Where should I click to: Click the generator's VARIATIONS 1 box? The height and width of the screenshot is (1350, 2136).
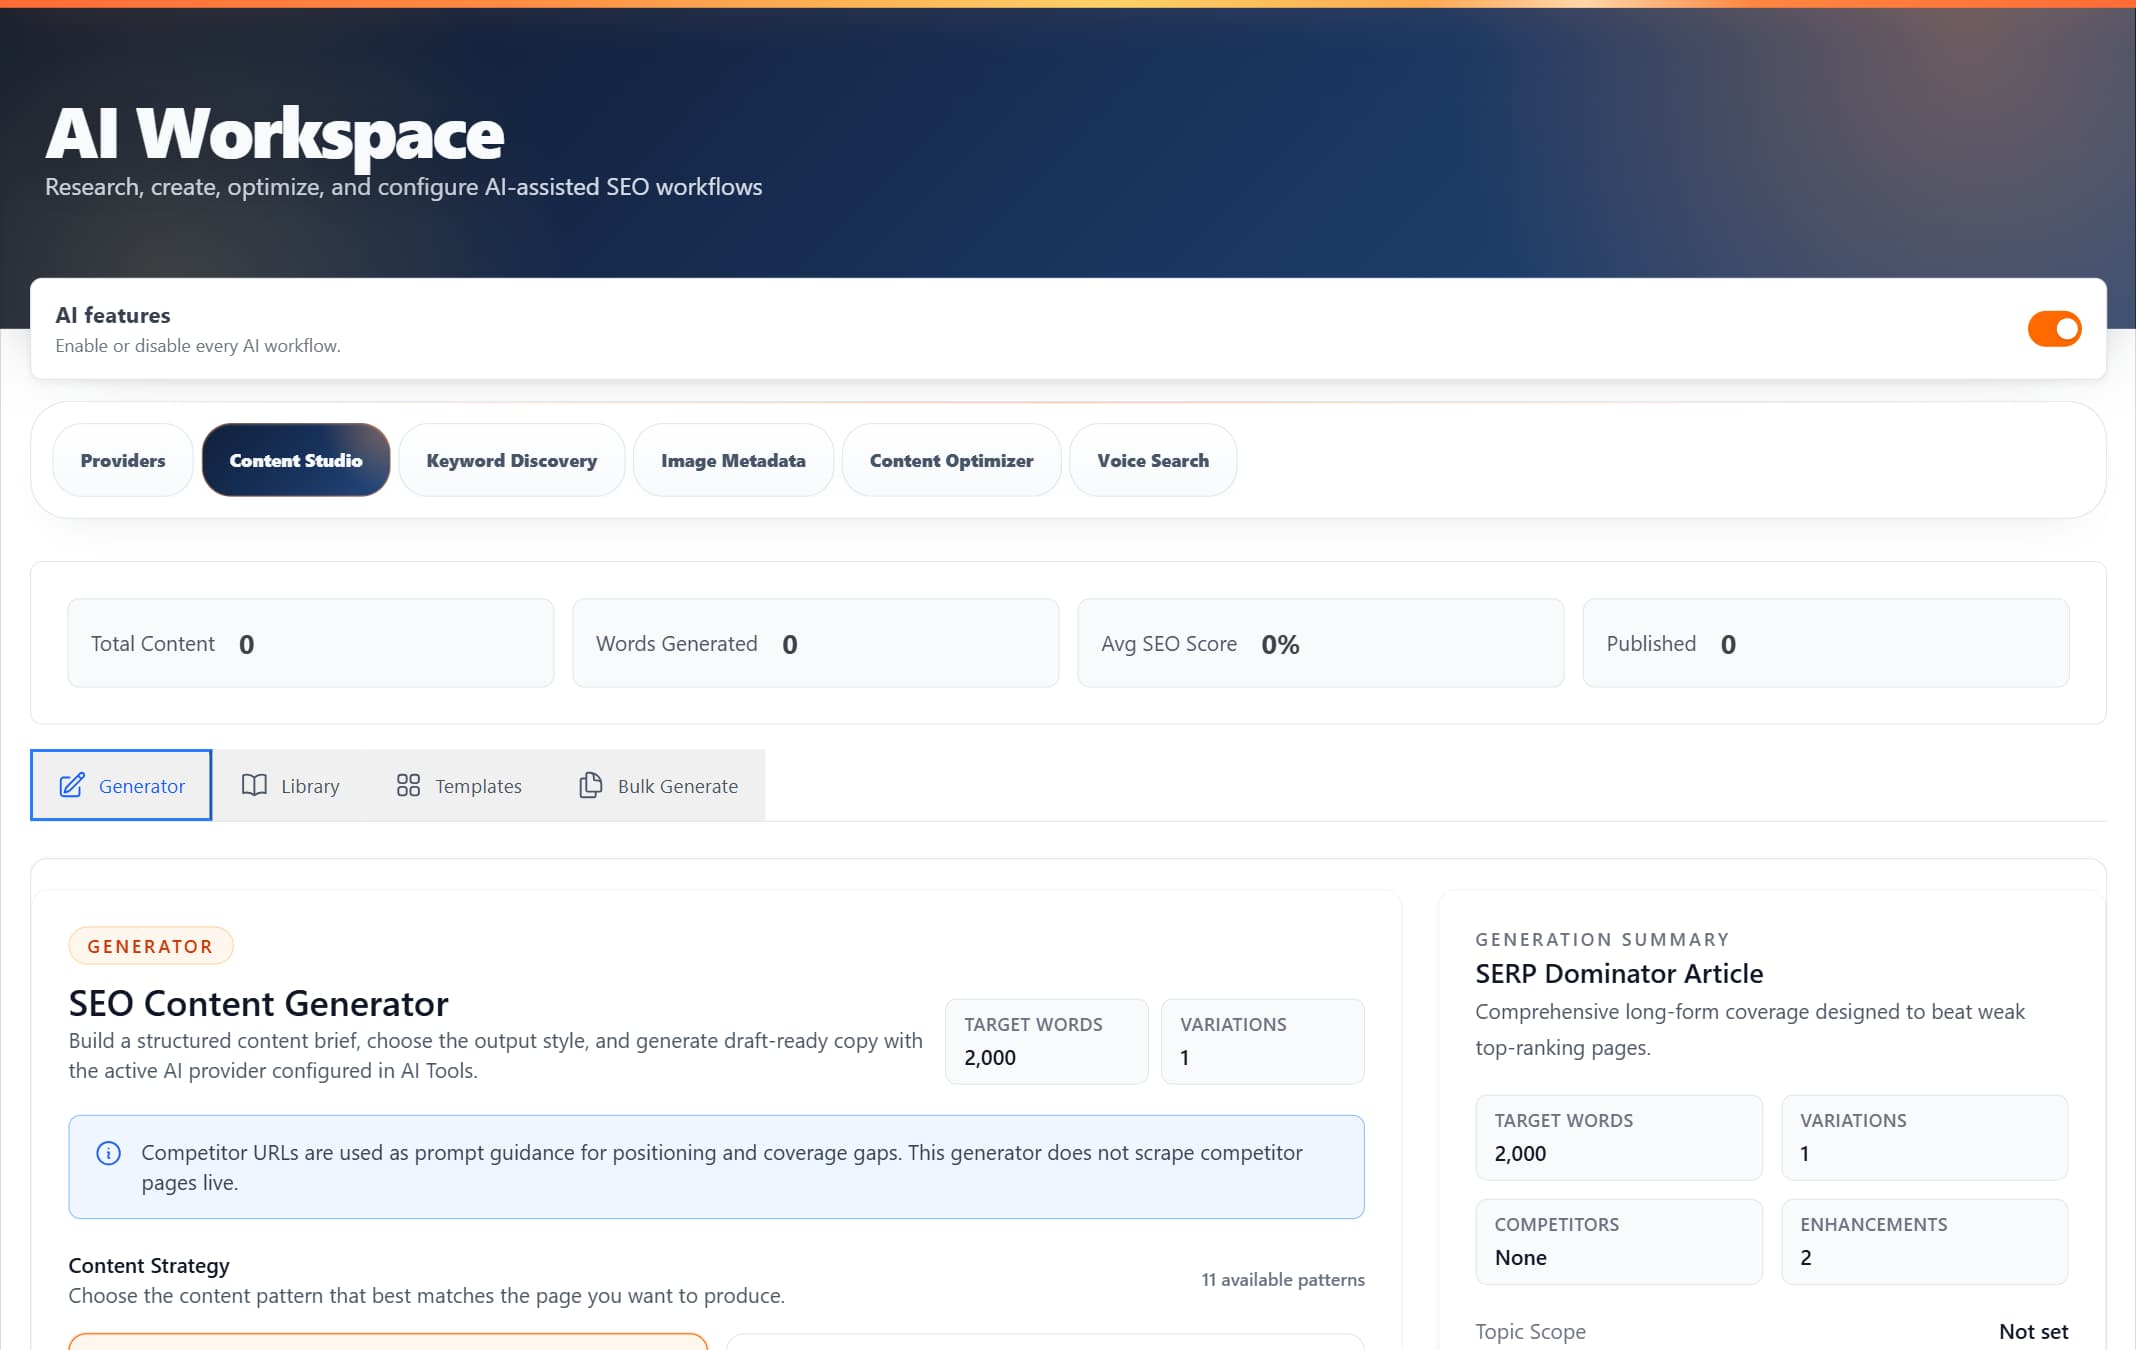pyautogui.click(x=1263, y=1041)
